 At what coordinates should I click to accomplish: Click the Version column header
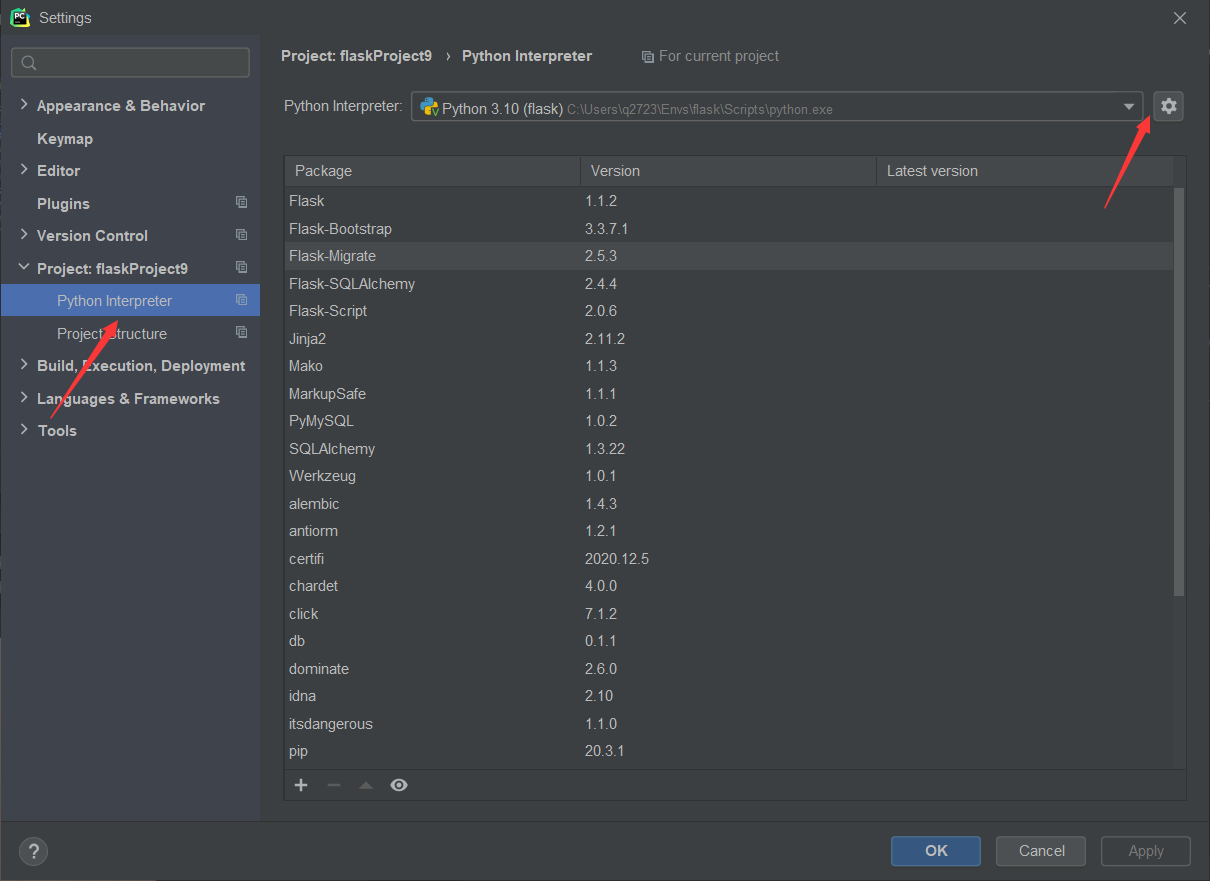[x=728, y=171]
